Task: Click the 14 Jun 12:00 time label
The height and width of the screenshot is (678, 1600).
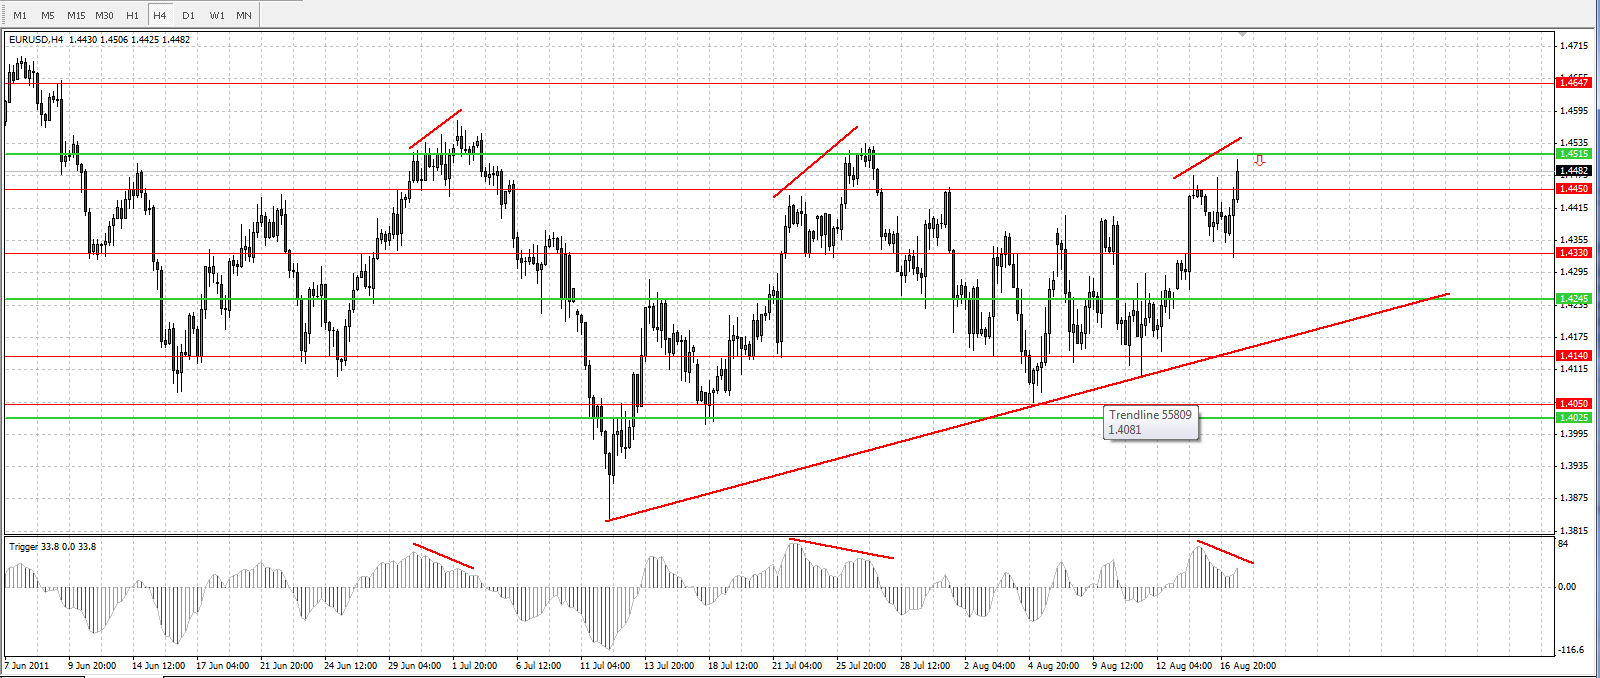Action: (158, 666)
